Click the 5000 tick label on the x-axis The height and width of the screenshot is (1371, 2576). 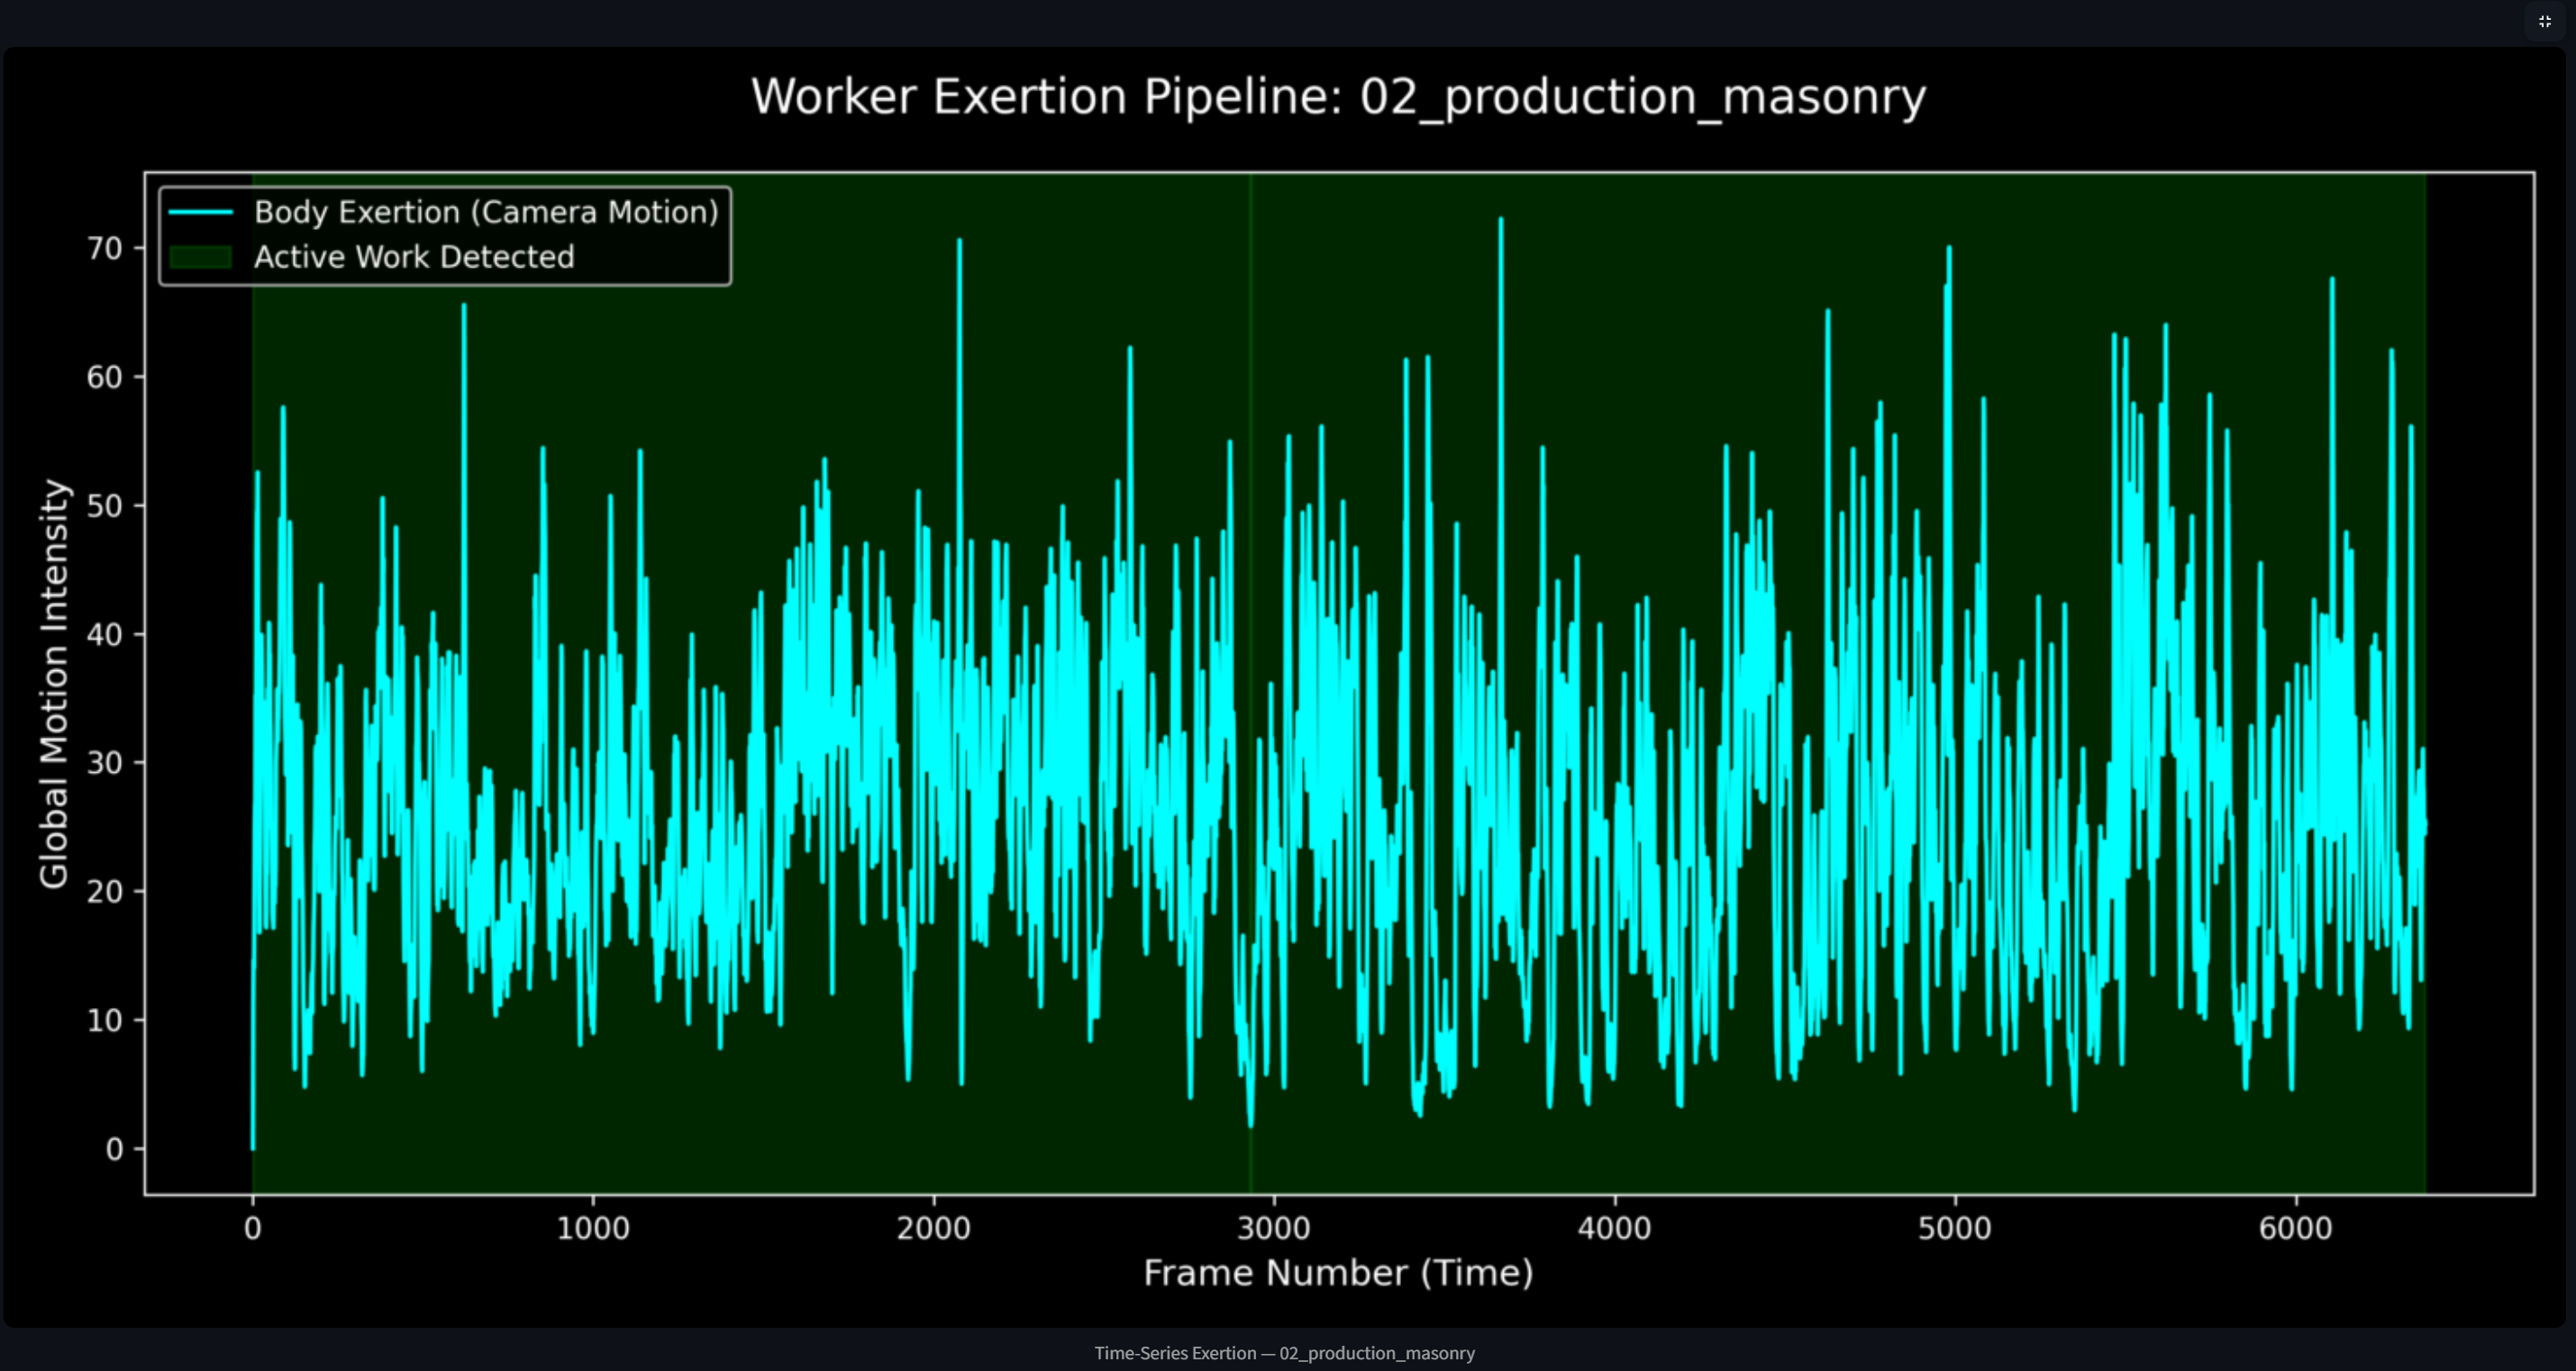coord(1954,1228)
